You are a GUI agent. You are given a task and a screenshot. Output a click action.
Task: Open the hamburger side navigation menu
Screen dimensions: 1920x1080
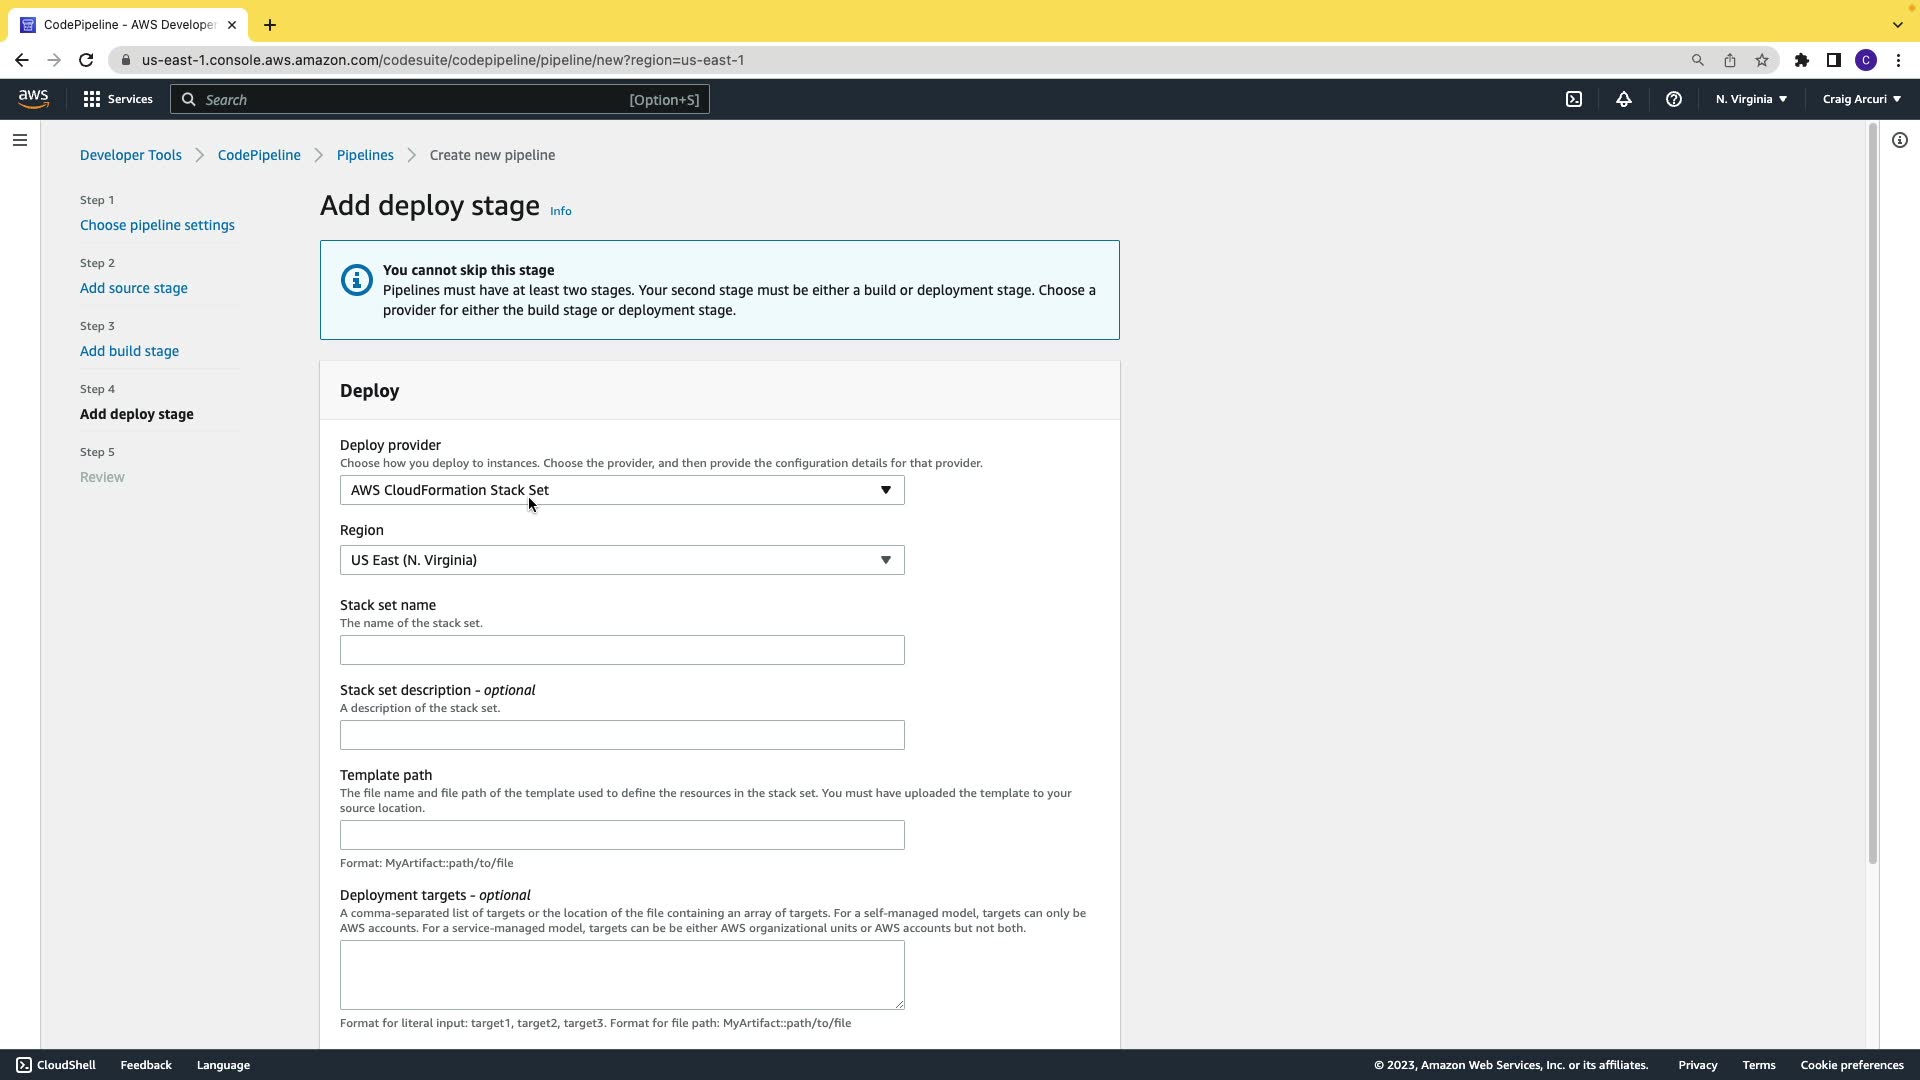(20, 140)
